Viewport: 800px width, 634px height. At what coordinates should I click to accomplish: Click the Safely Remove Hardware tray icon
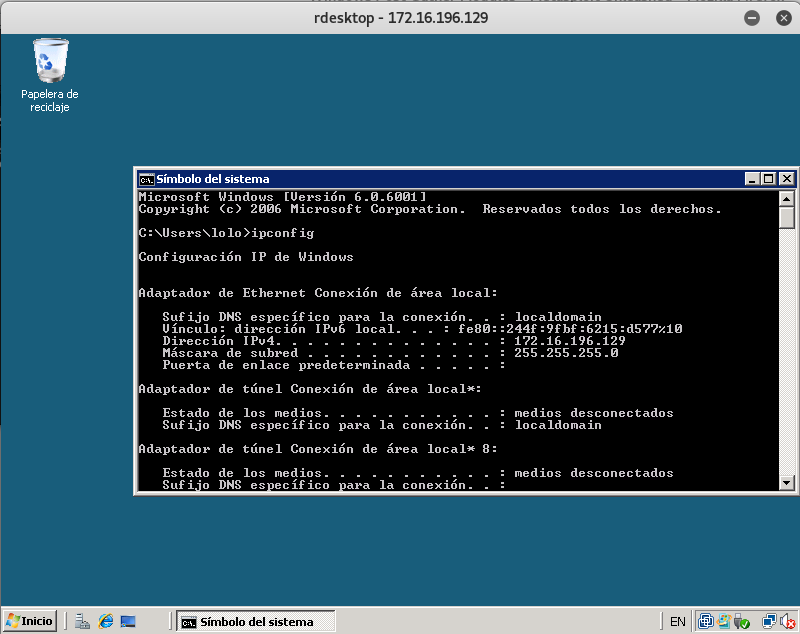(x=741, y=621)
